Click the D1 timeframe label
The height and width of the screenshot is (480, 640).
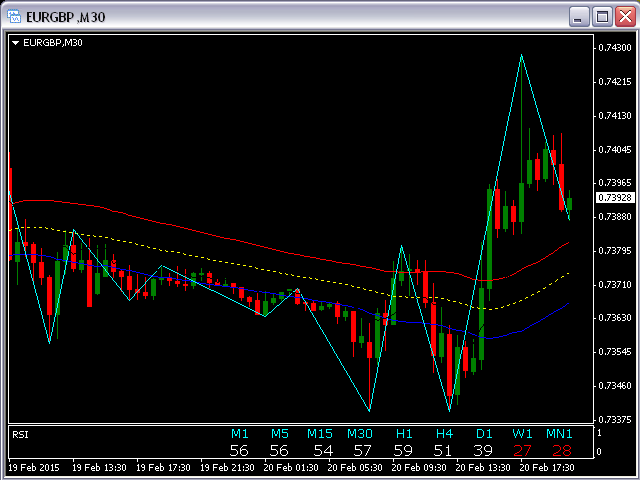pos(484,433)
